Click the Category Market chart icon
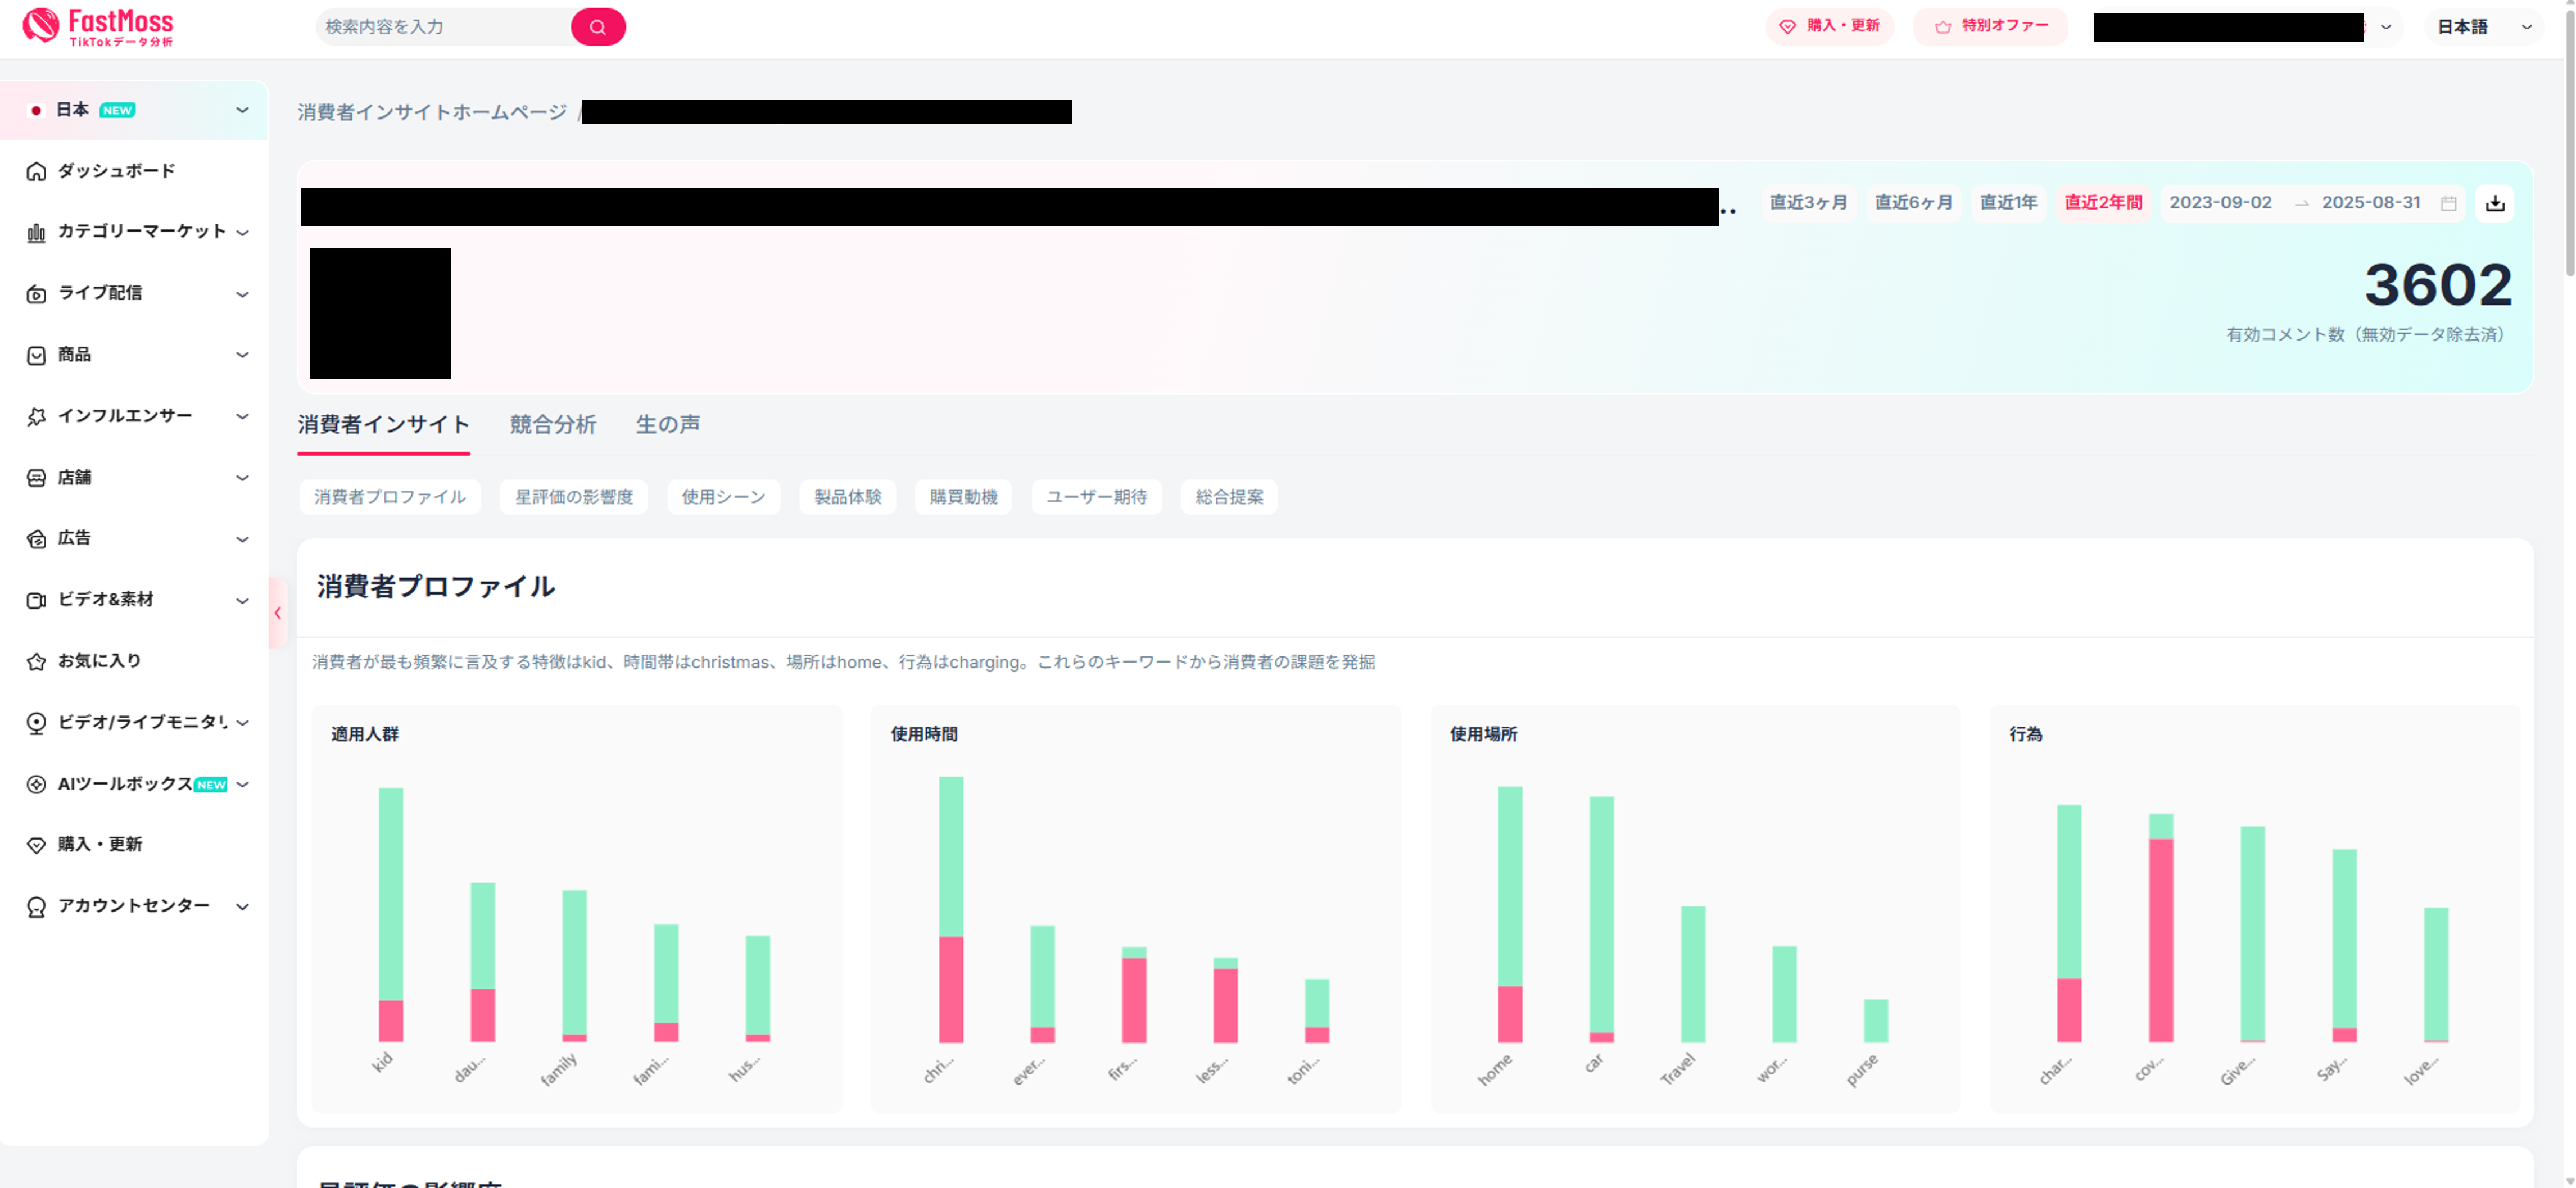The width and height of the screenshot is (2576, 1188). click(36, 232)
